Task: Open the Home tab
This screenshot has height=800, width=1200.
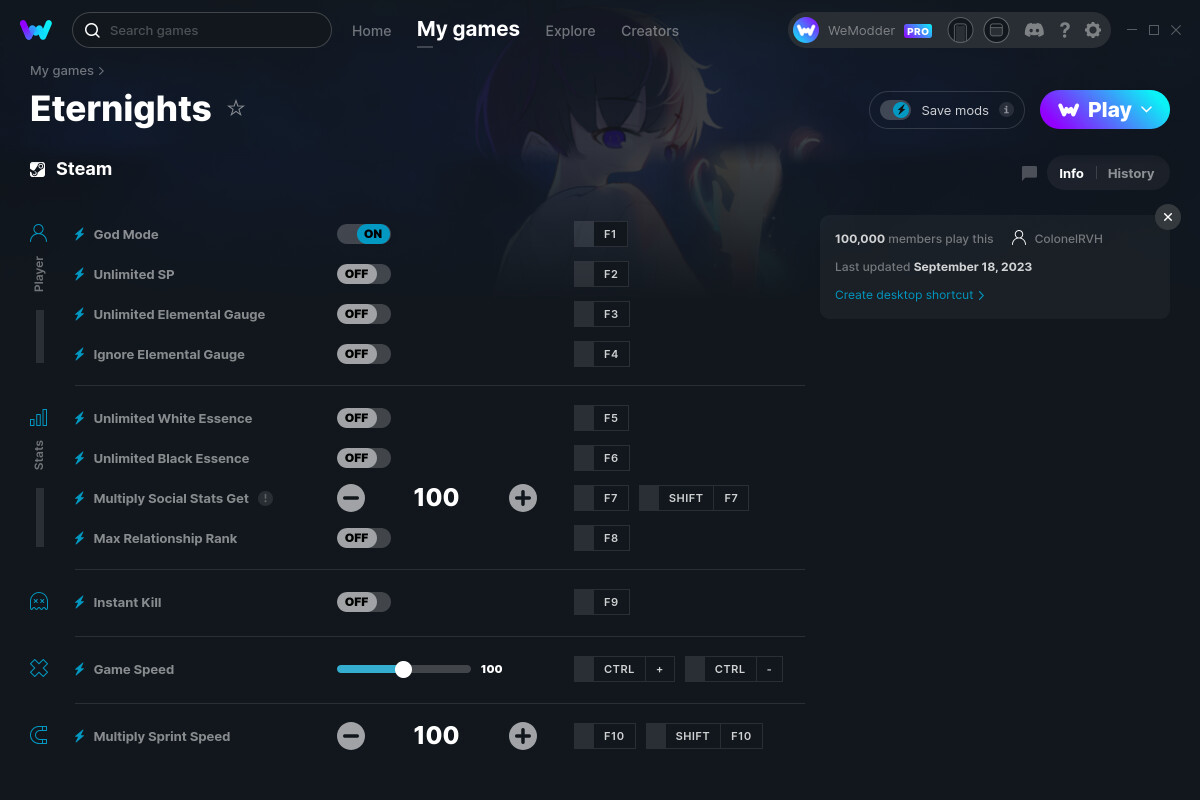Action: [371, 31]
